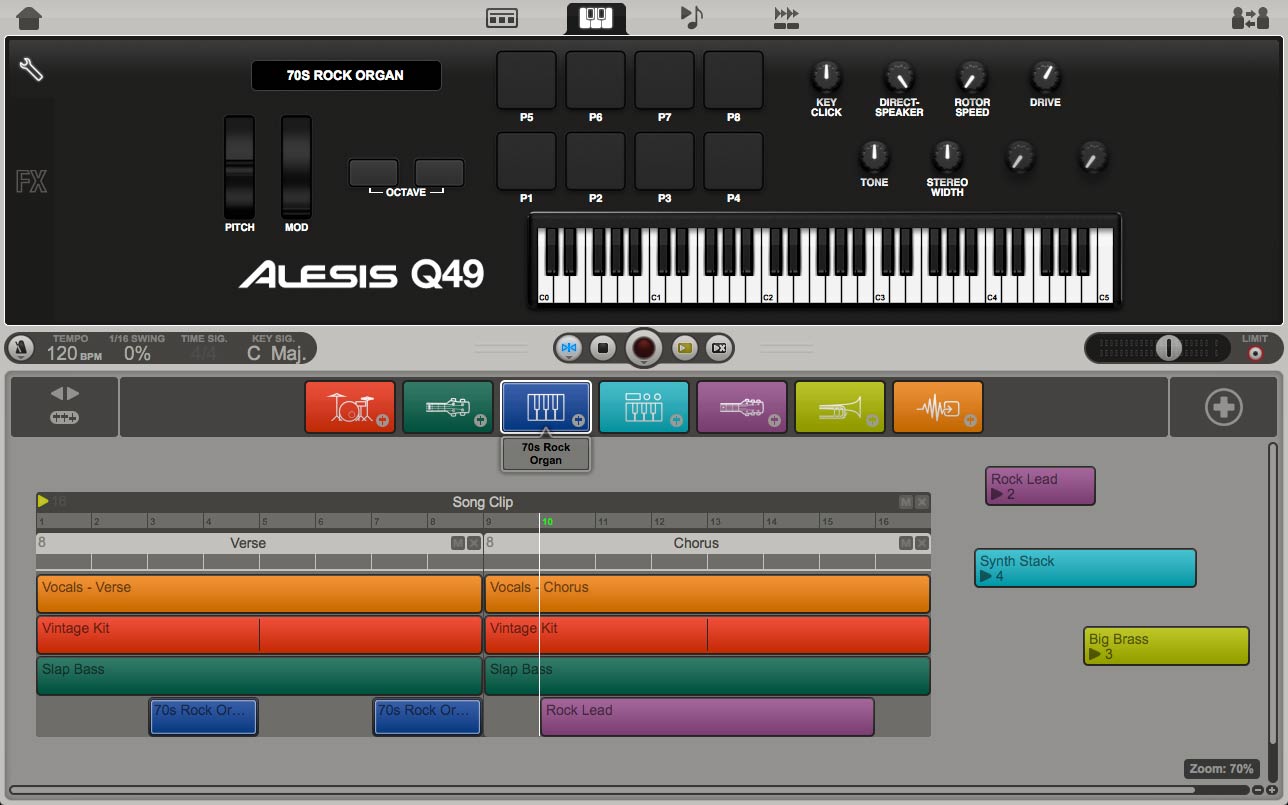Click the 120 BPM tempo value

coord(75,353)
